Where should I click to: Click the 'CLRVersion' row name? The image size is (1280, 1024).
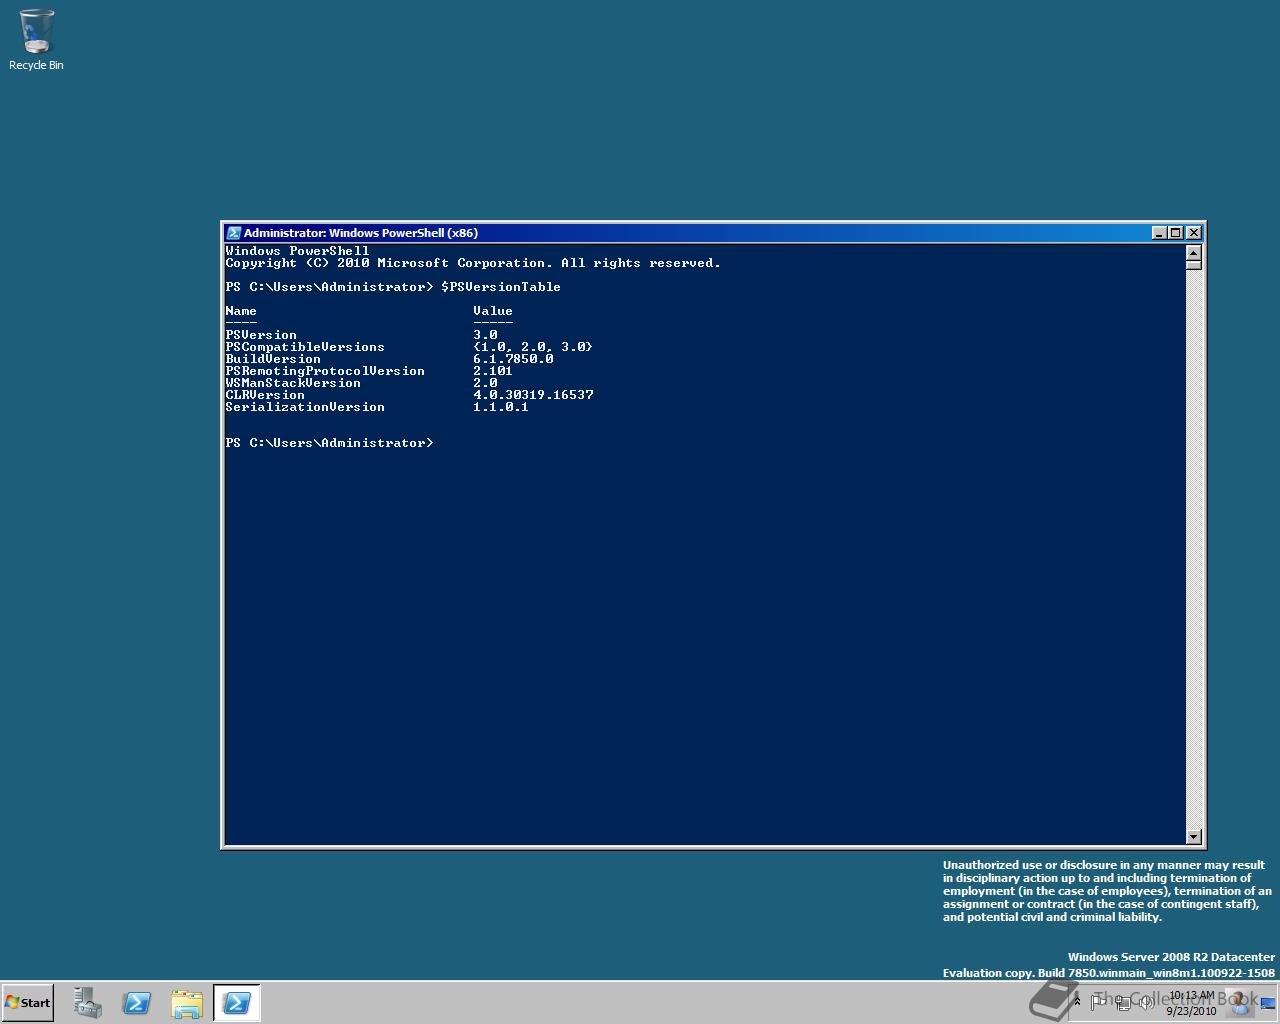click(265, 395)
